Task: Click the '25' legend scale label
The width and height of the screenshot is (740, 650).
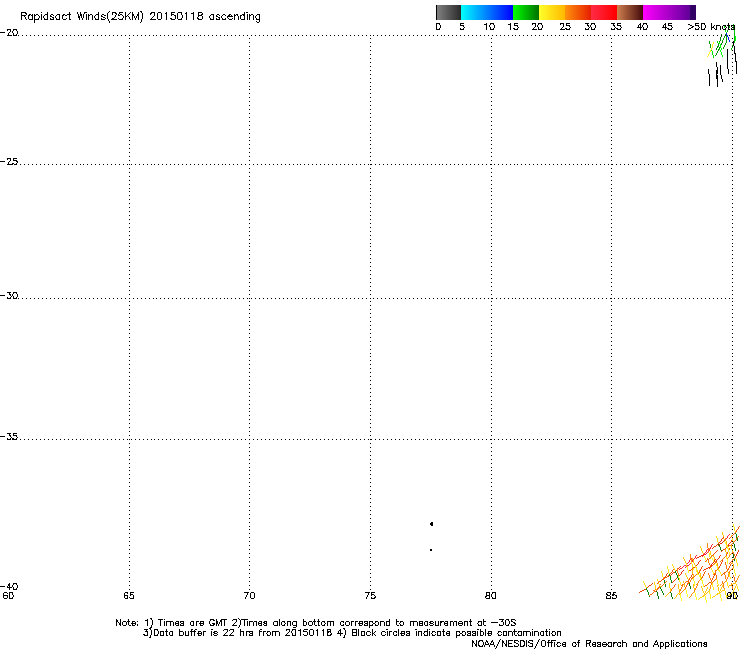Action: 565,27
